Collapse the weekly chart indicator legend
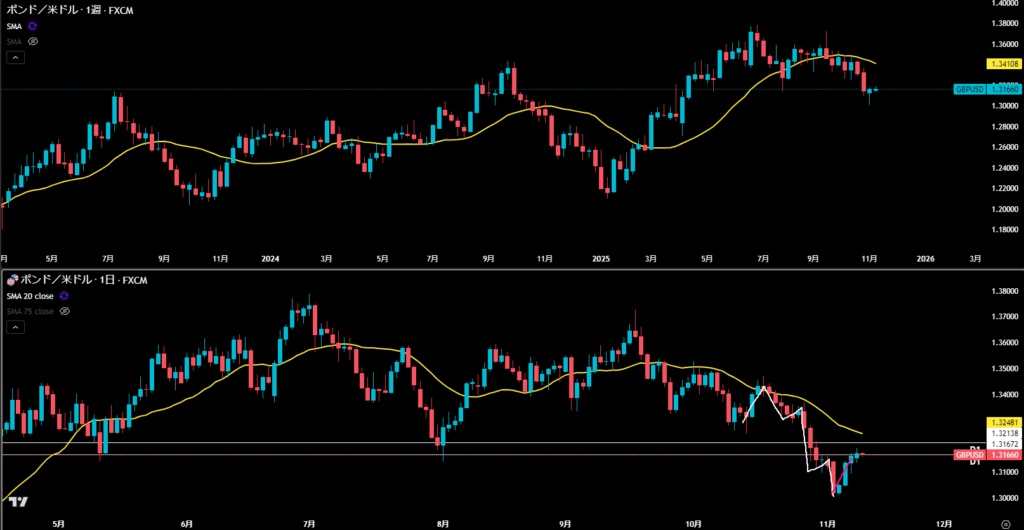 15,58
